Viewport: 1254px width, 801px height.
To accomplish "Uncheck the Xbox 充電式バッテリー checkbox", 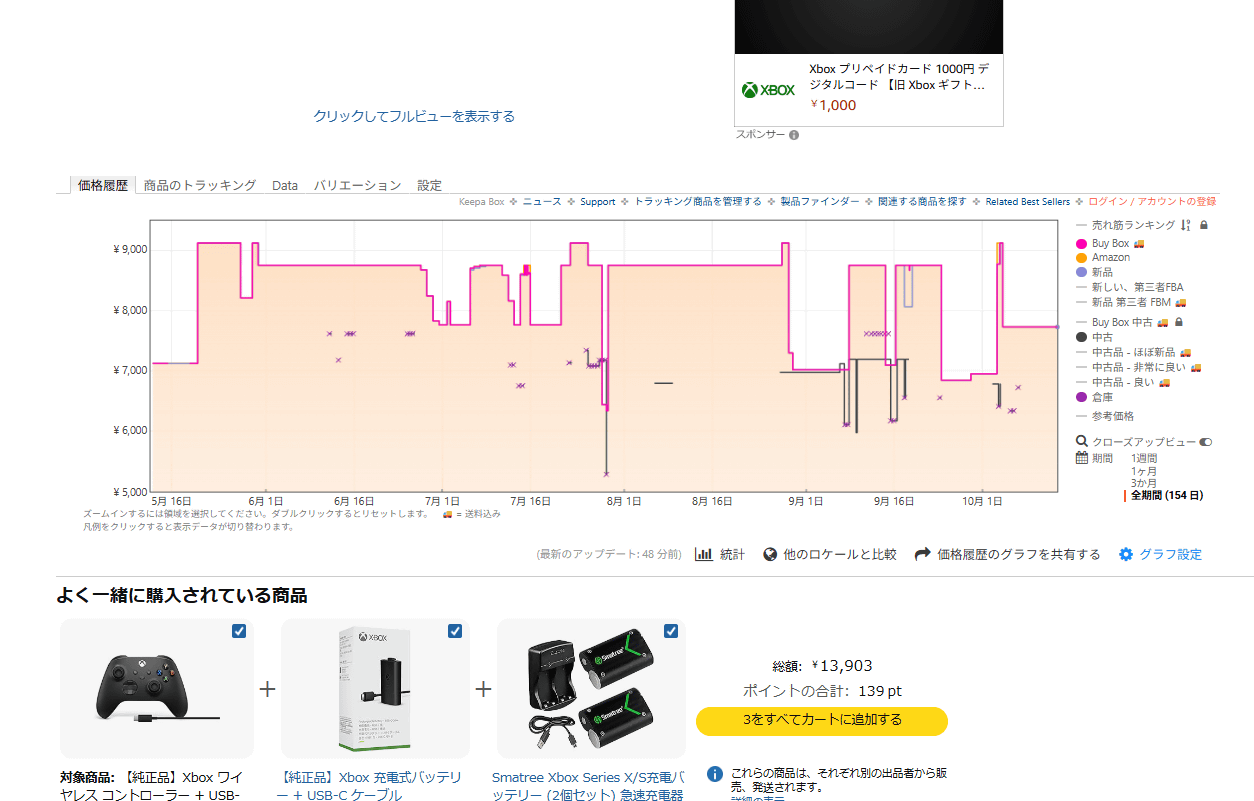I will 455,631.
